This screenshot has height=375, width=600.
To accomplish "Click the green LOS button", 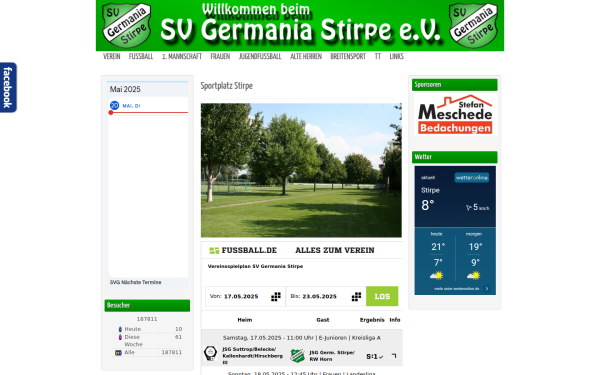I will (382, 296).
